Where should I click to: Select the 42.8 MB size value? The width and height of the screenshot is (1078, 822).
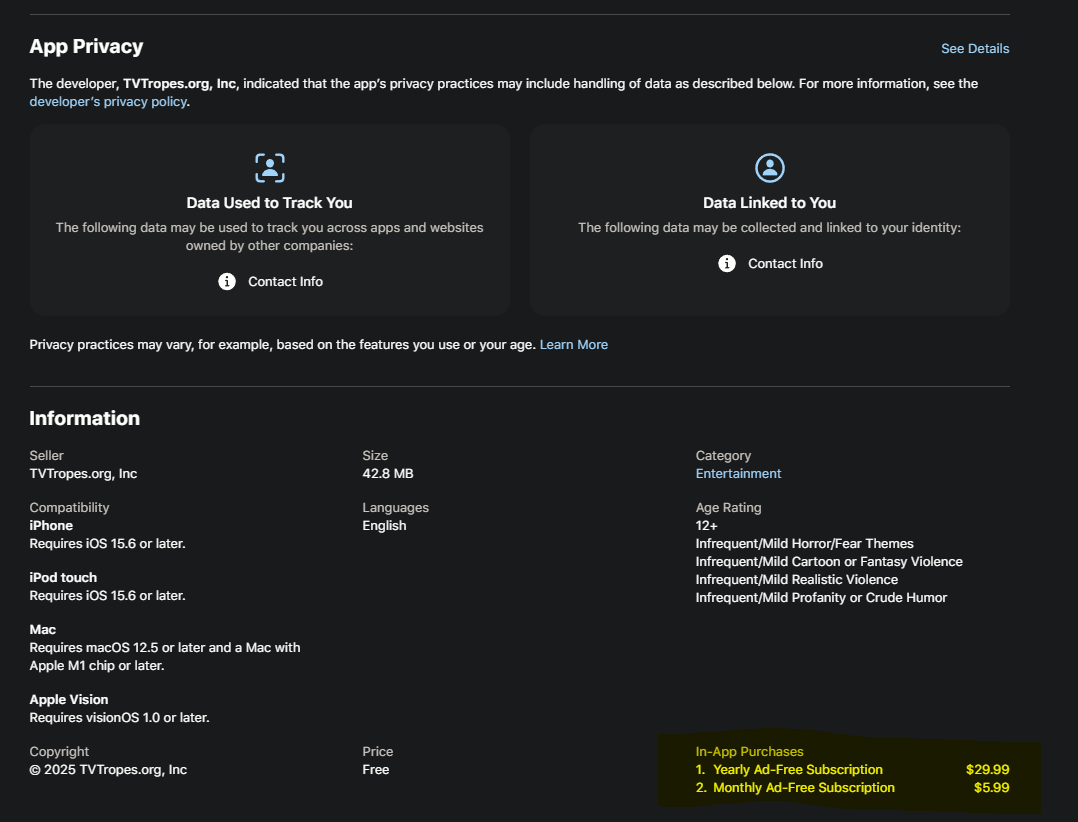tap(388, 474)
